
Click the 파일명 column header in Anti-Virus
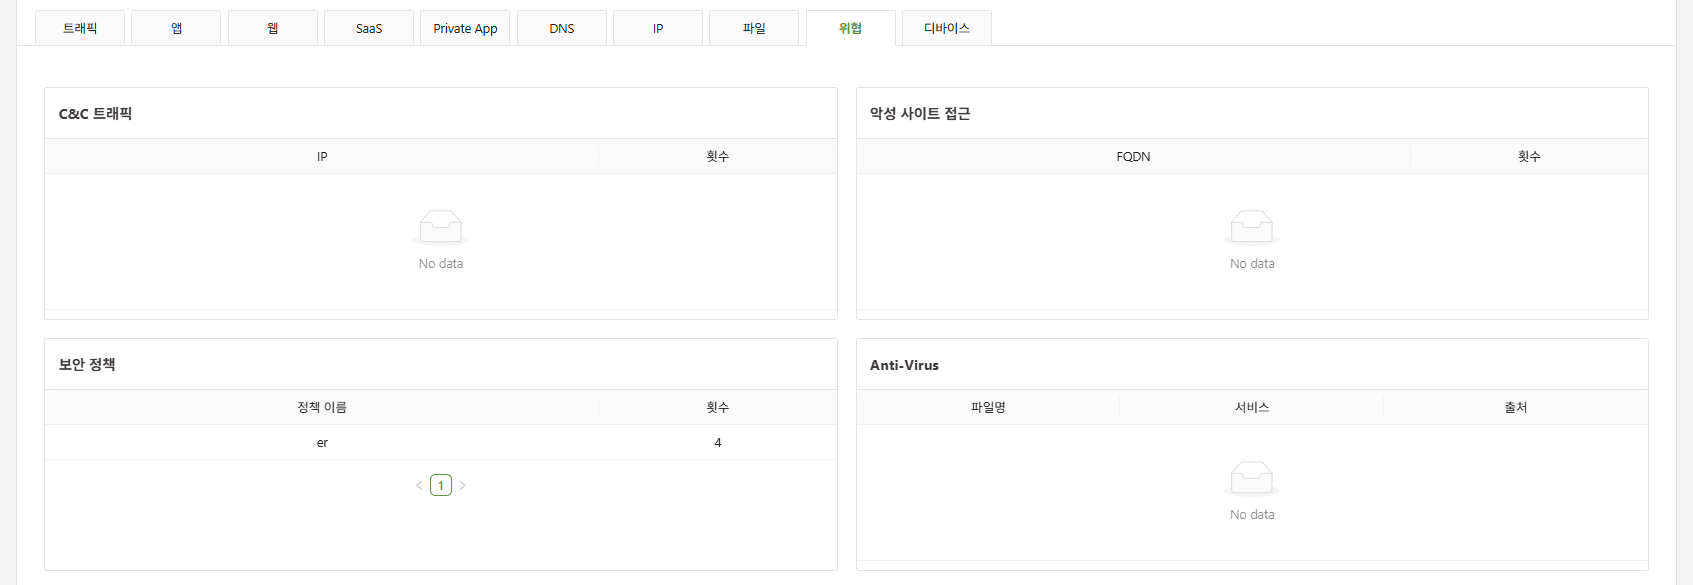988,407
